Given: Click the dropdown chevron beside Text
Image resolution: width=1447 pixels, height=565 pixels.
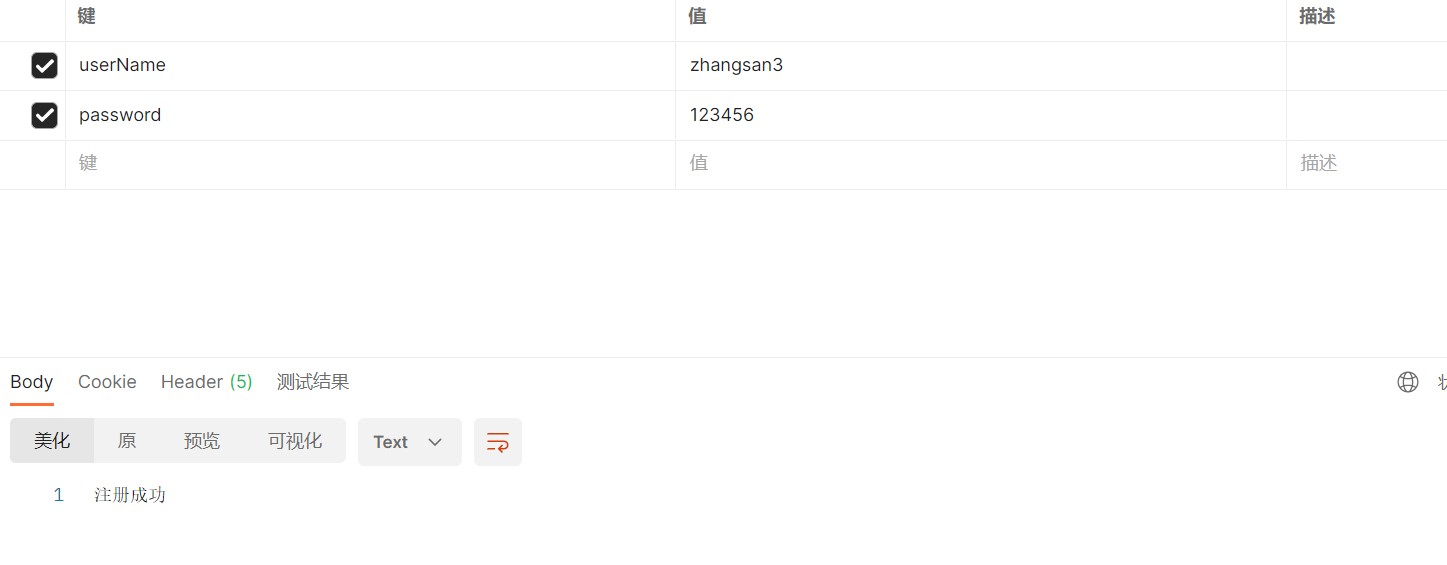Looking at the screenshot, I should pyautogui.click(x=435, y=442).
